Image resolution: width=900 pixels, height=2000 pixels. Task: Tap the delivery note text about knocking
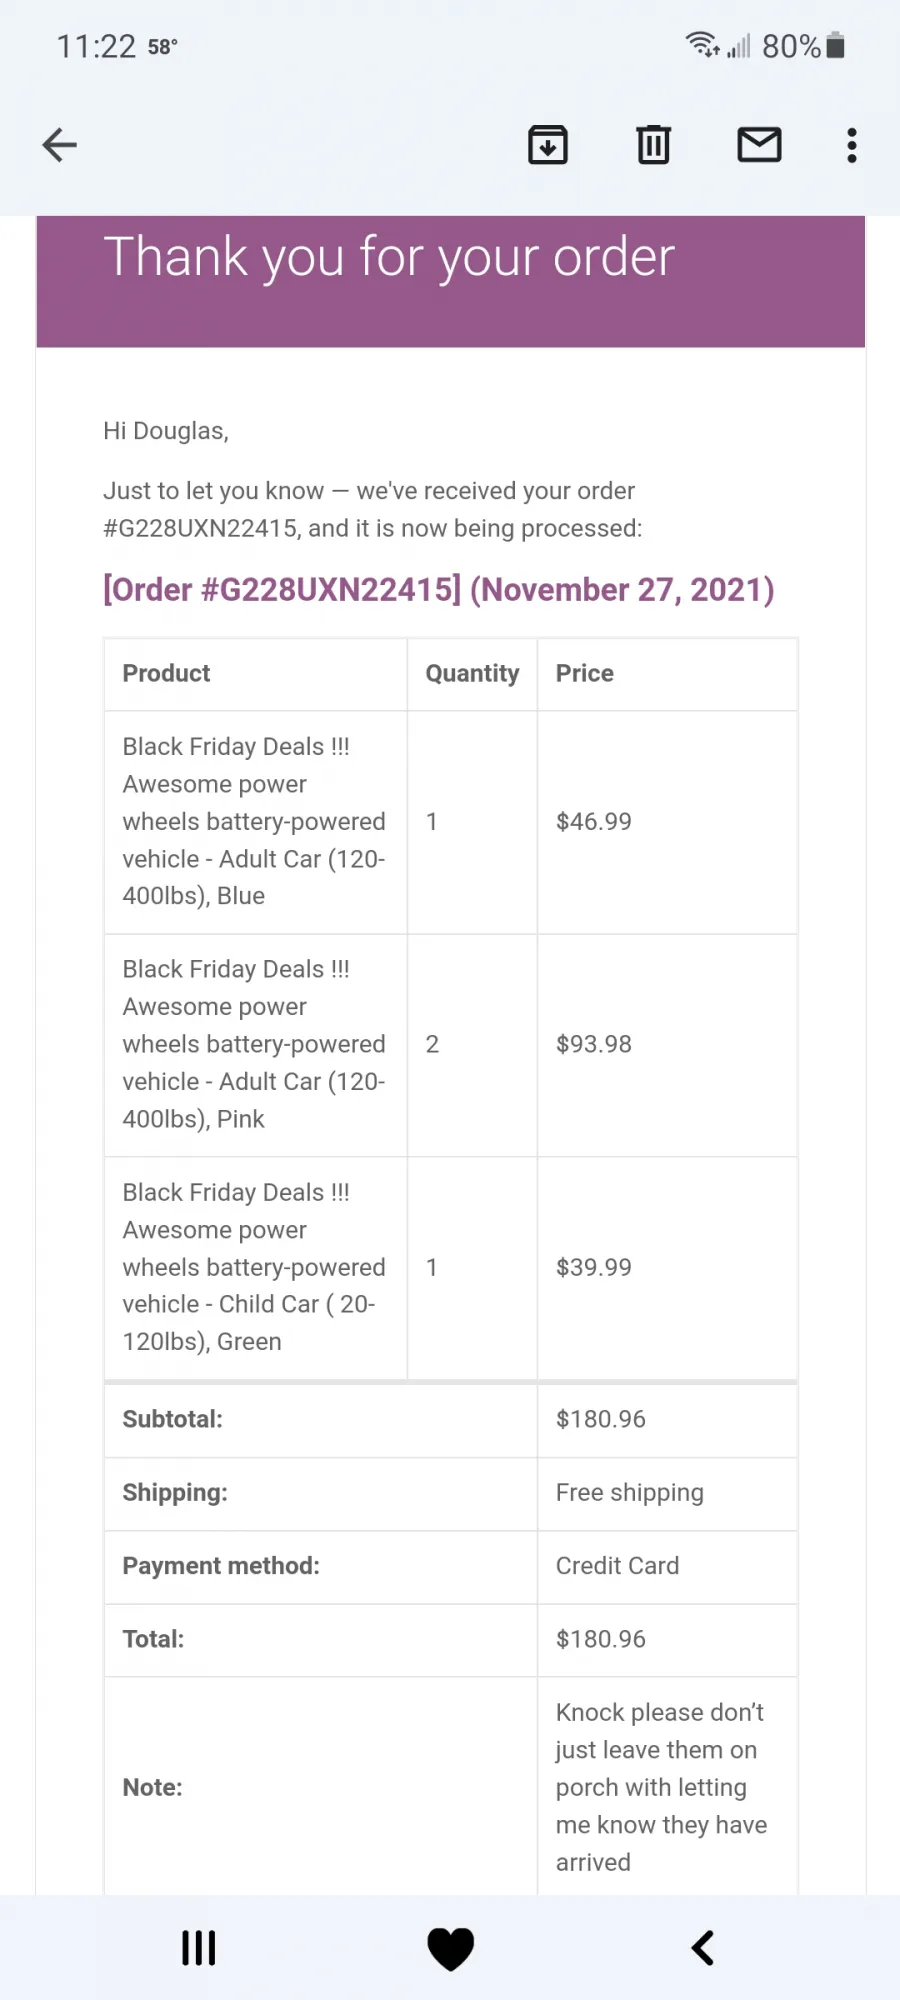pyautogui.click(x=662, y=1787)
